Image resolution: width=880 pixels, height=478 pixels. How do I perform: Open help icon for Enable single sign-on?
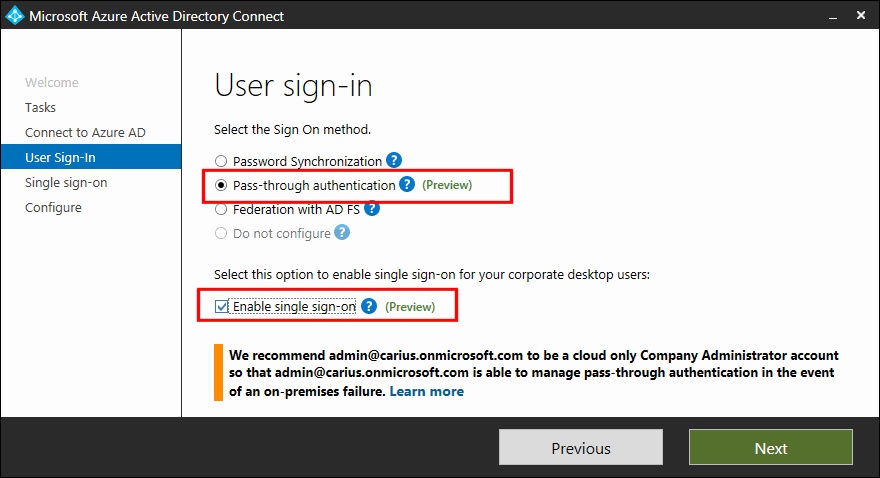tap(369, 306)
